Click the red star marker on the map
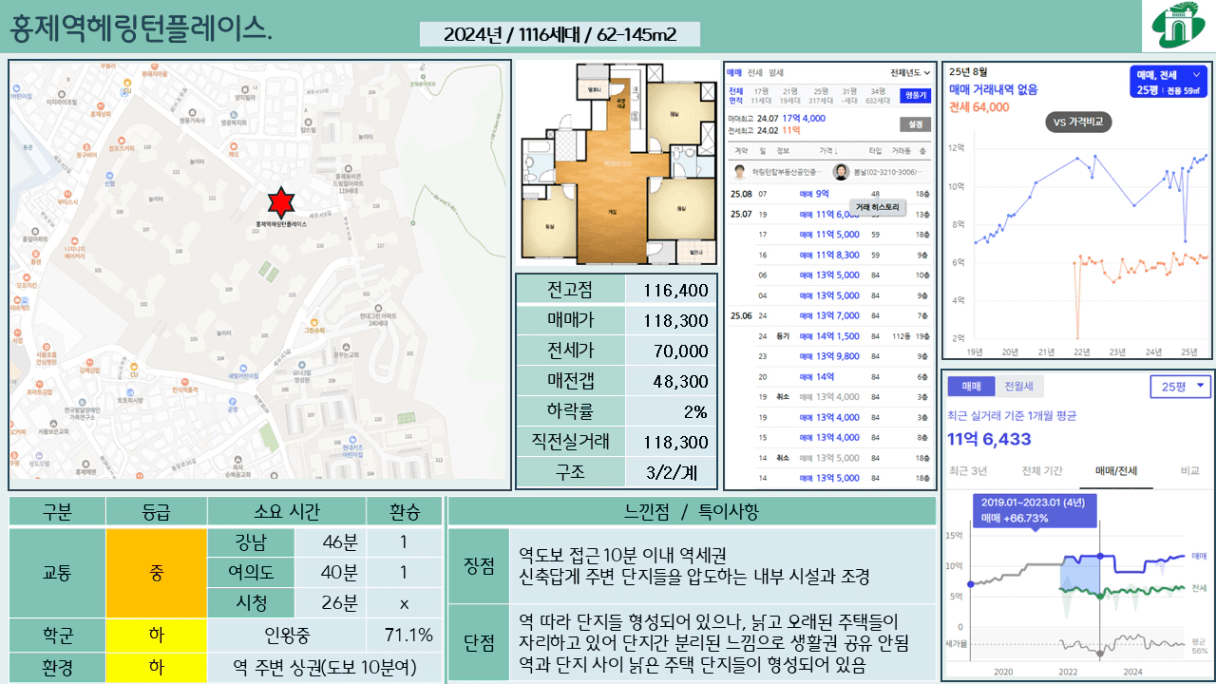This screenshot has width=1216, height=684. (x=281, y=204)
